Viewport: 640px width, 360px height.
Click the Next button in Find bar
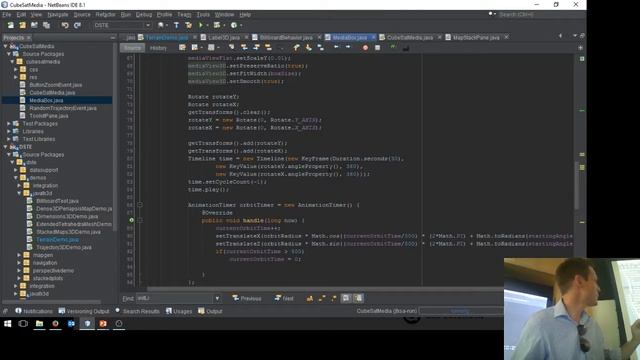pos(284,298)
